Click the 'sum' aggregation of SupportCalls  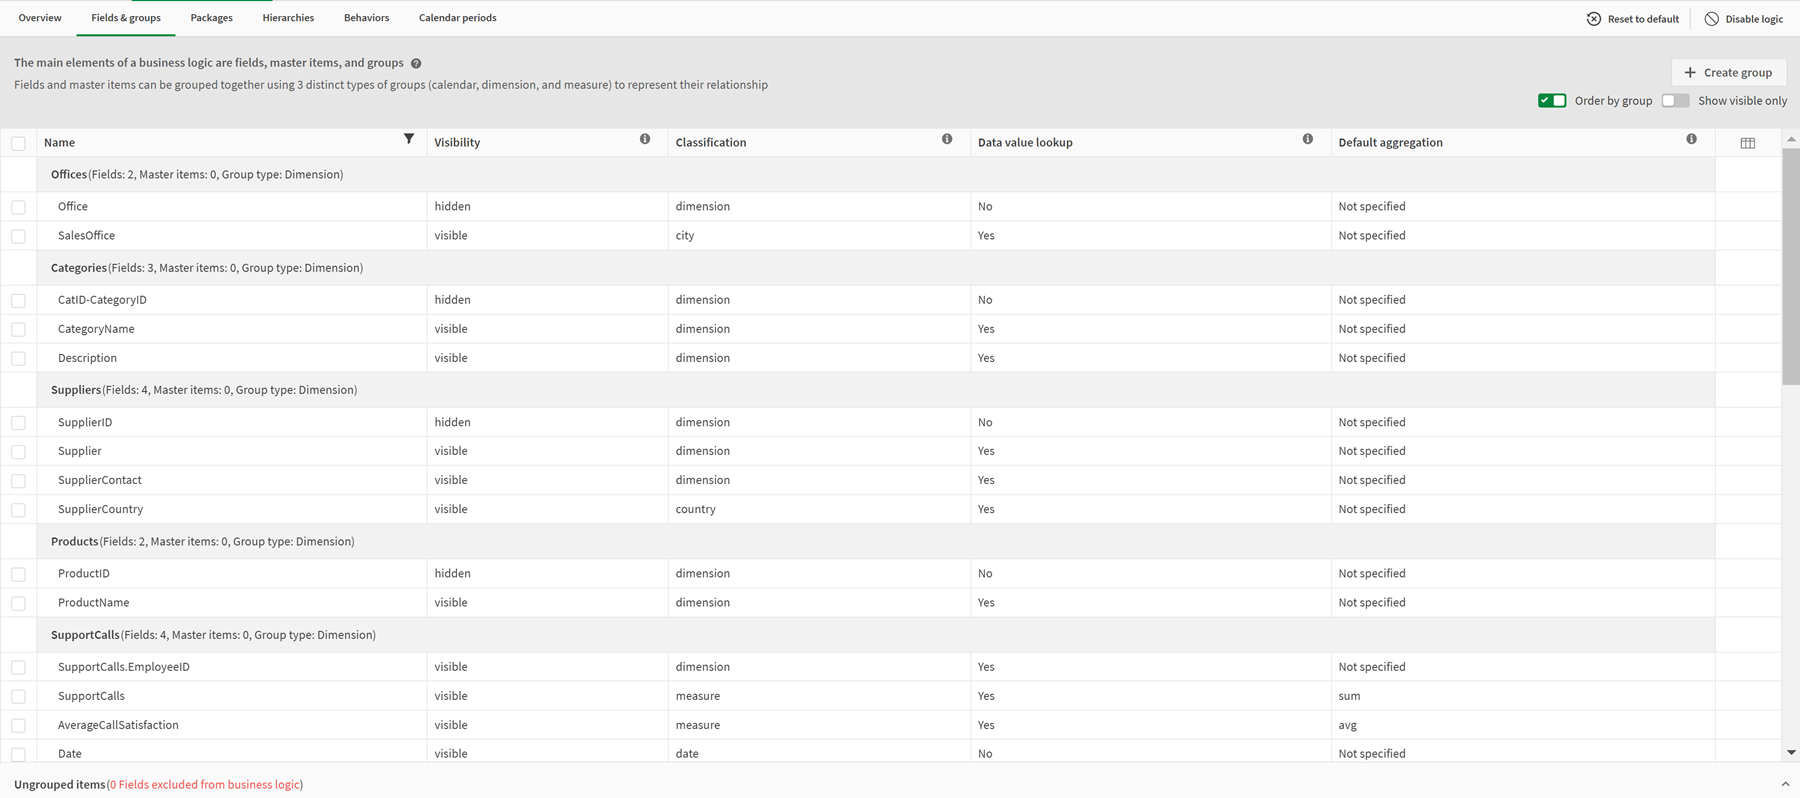(1350, 696)
